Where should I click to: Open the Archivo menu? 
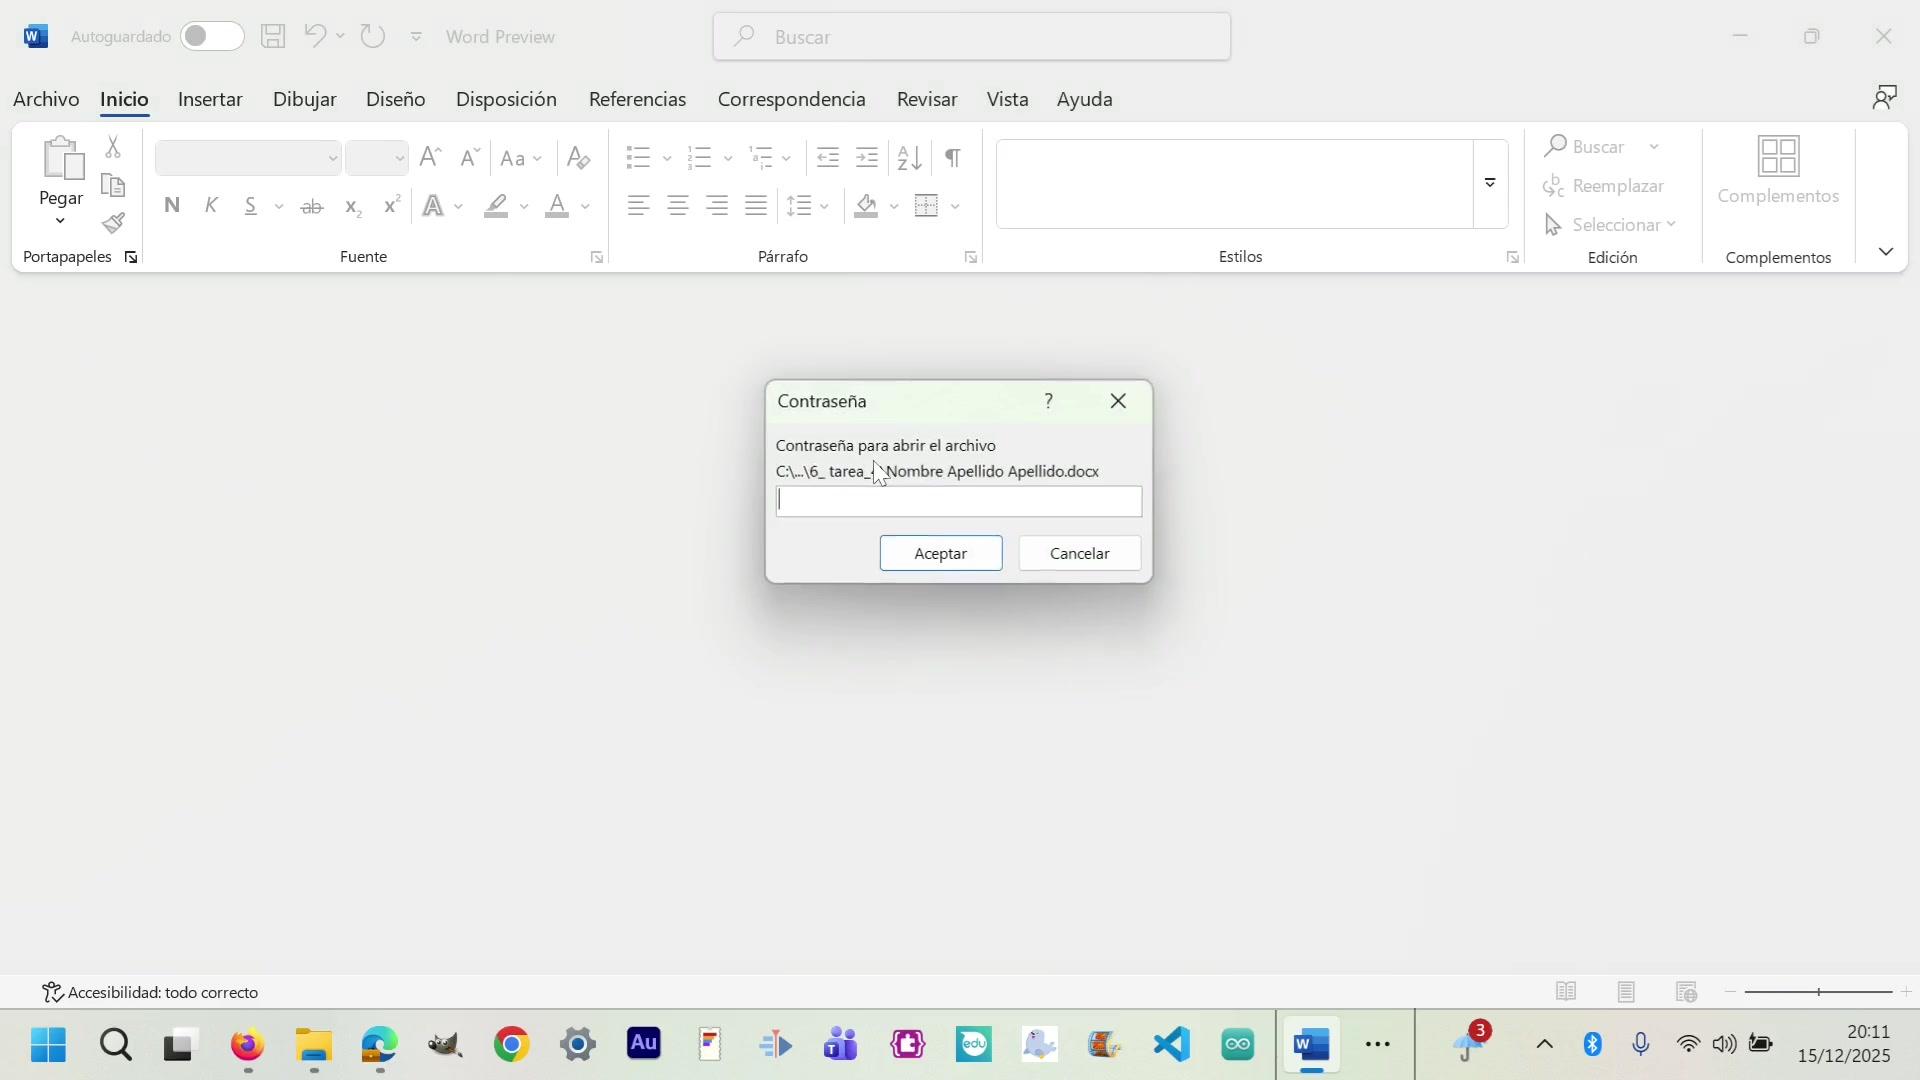pos(46,99)
